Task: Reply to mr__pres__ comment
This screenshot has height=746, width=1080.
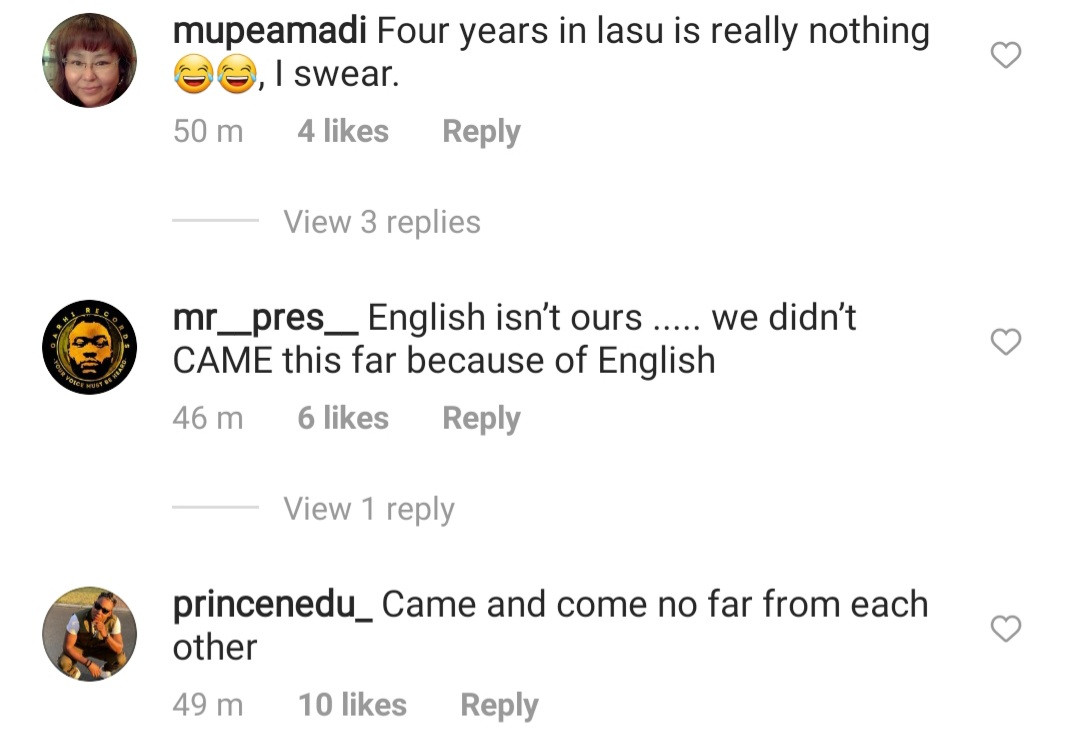Action: click(481, 418)
